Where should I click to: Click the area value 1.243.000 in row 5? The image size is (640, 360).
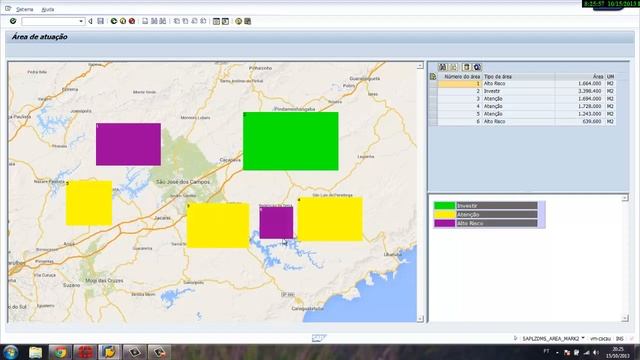589,114
